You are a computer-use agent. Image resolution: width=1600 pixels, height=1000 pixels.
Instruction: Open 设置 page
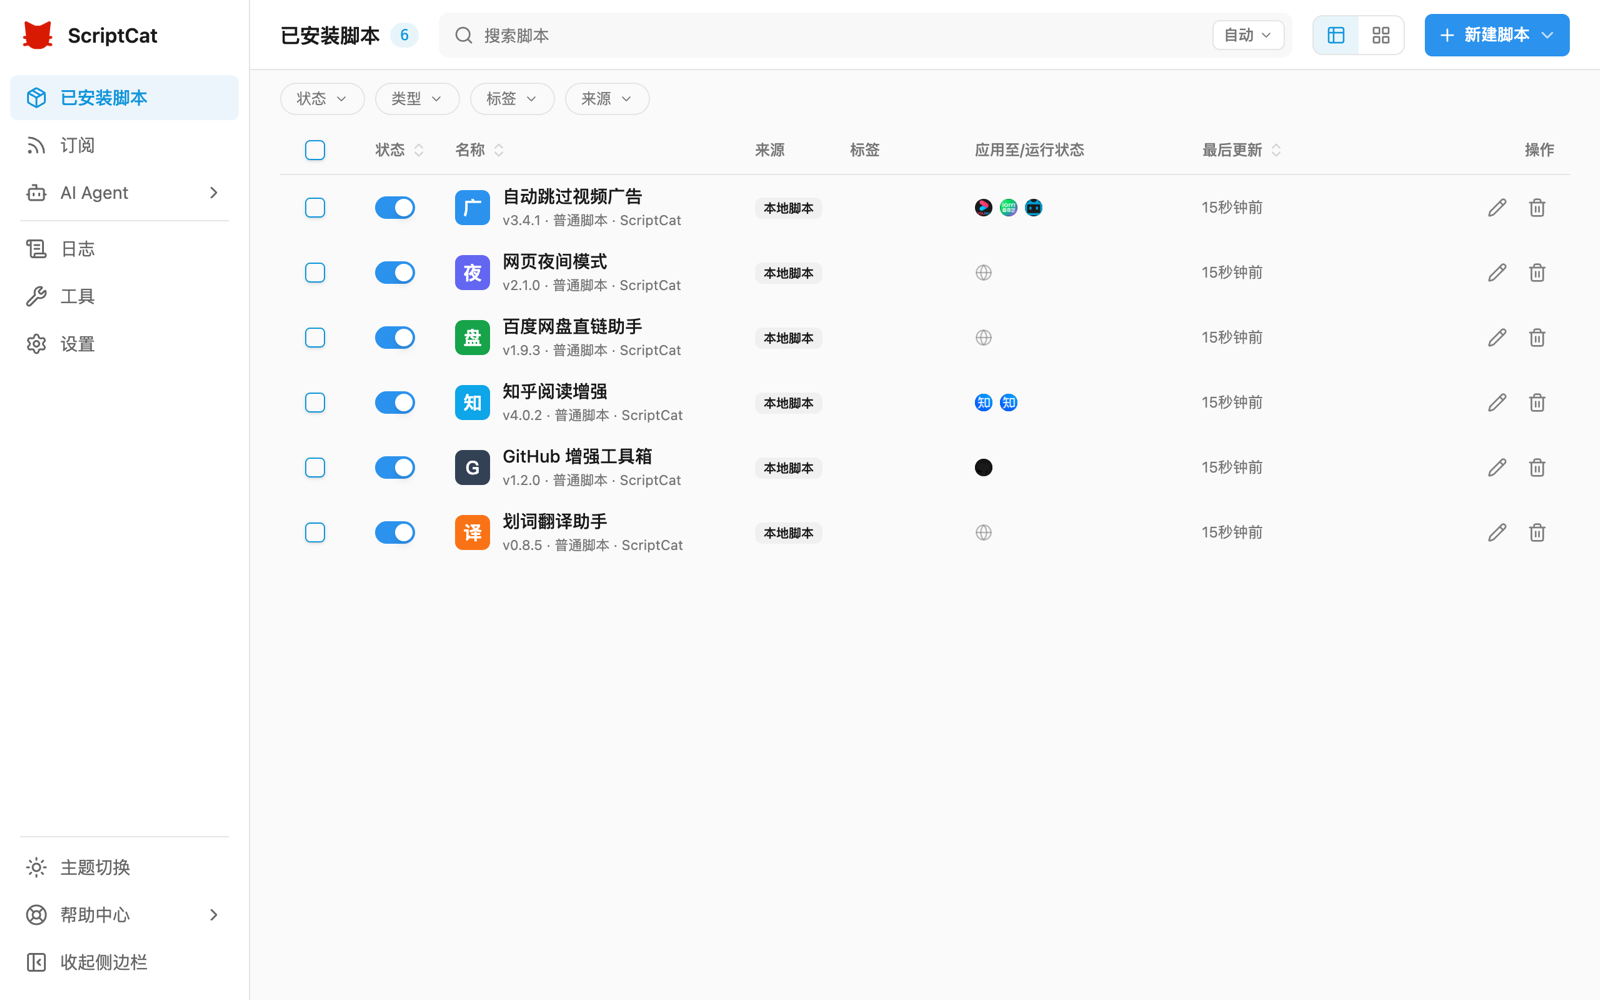124,344
